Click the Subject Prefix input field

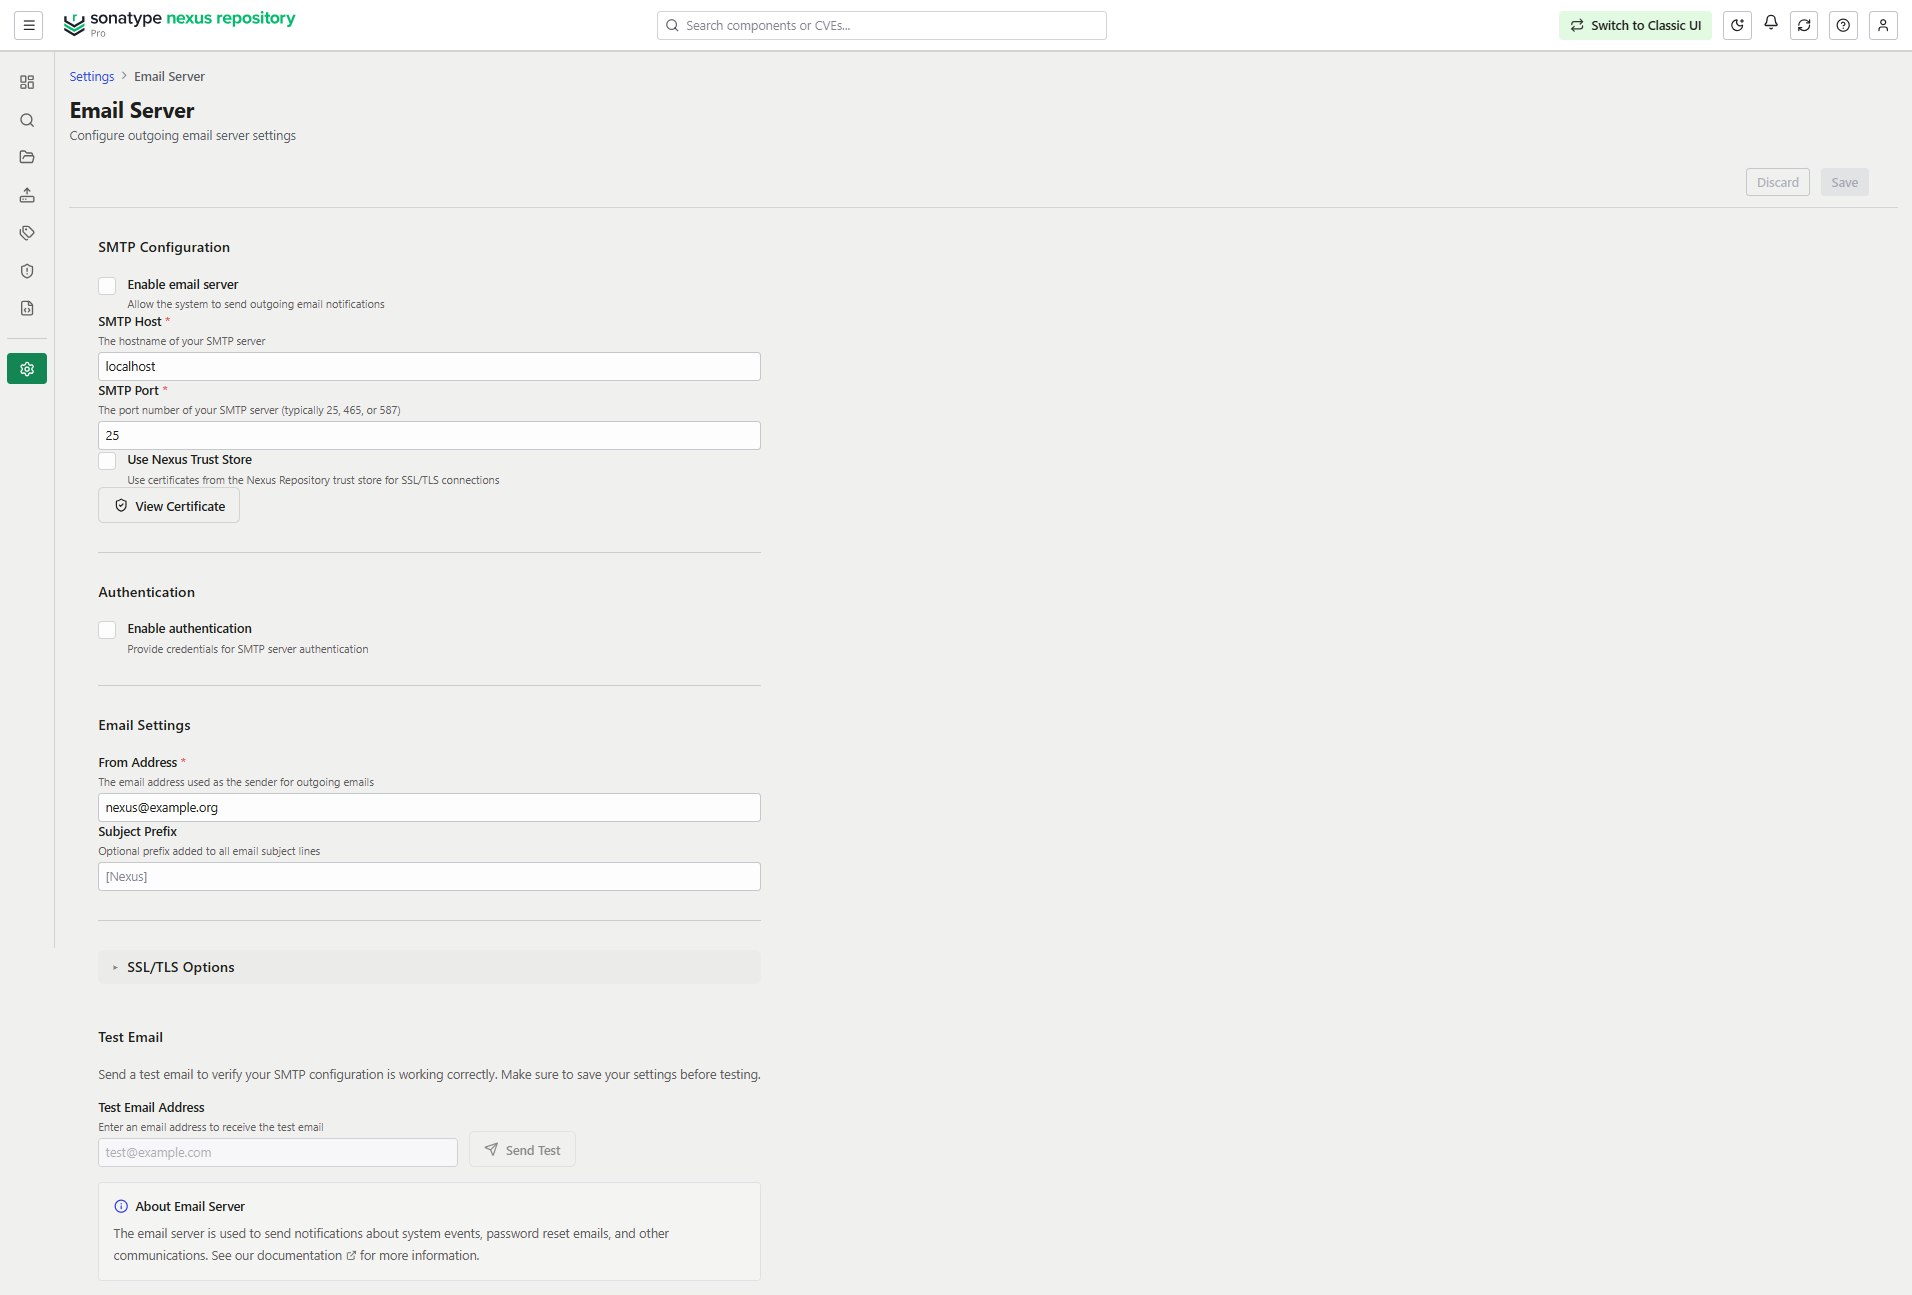pyautogui.click(x=429, y=877)
